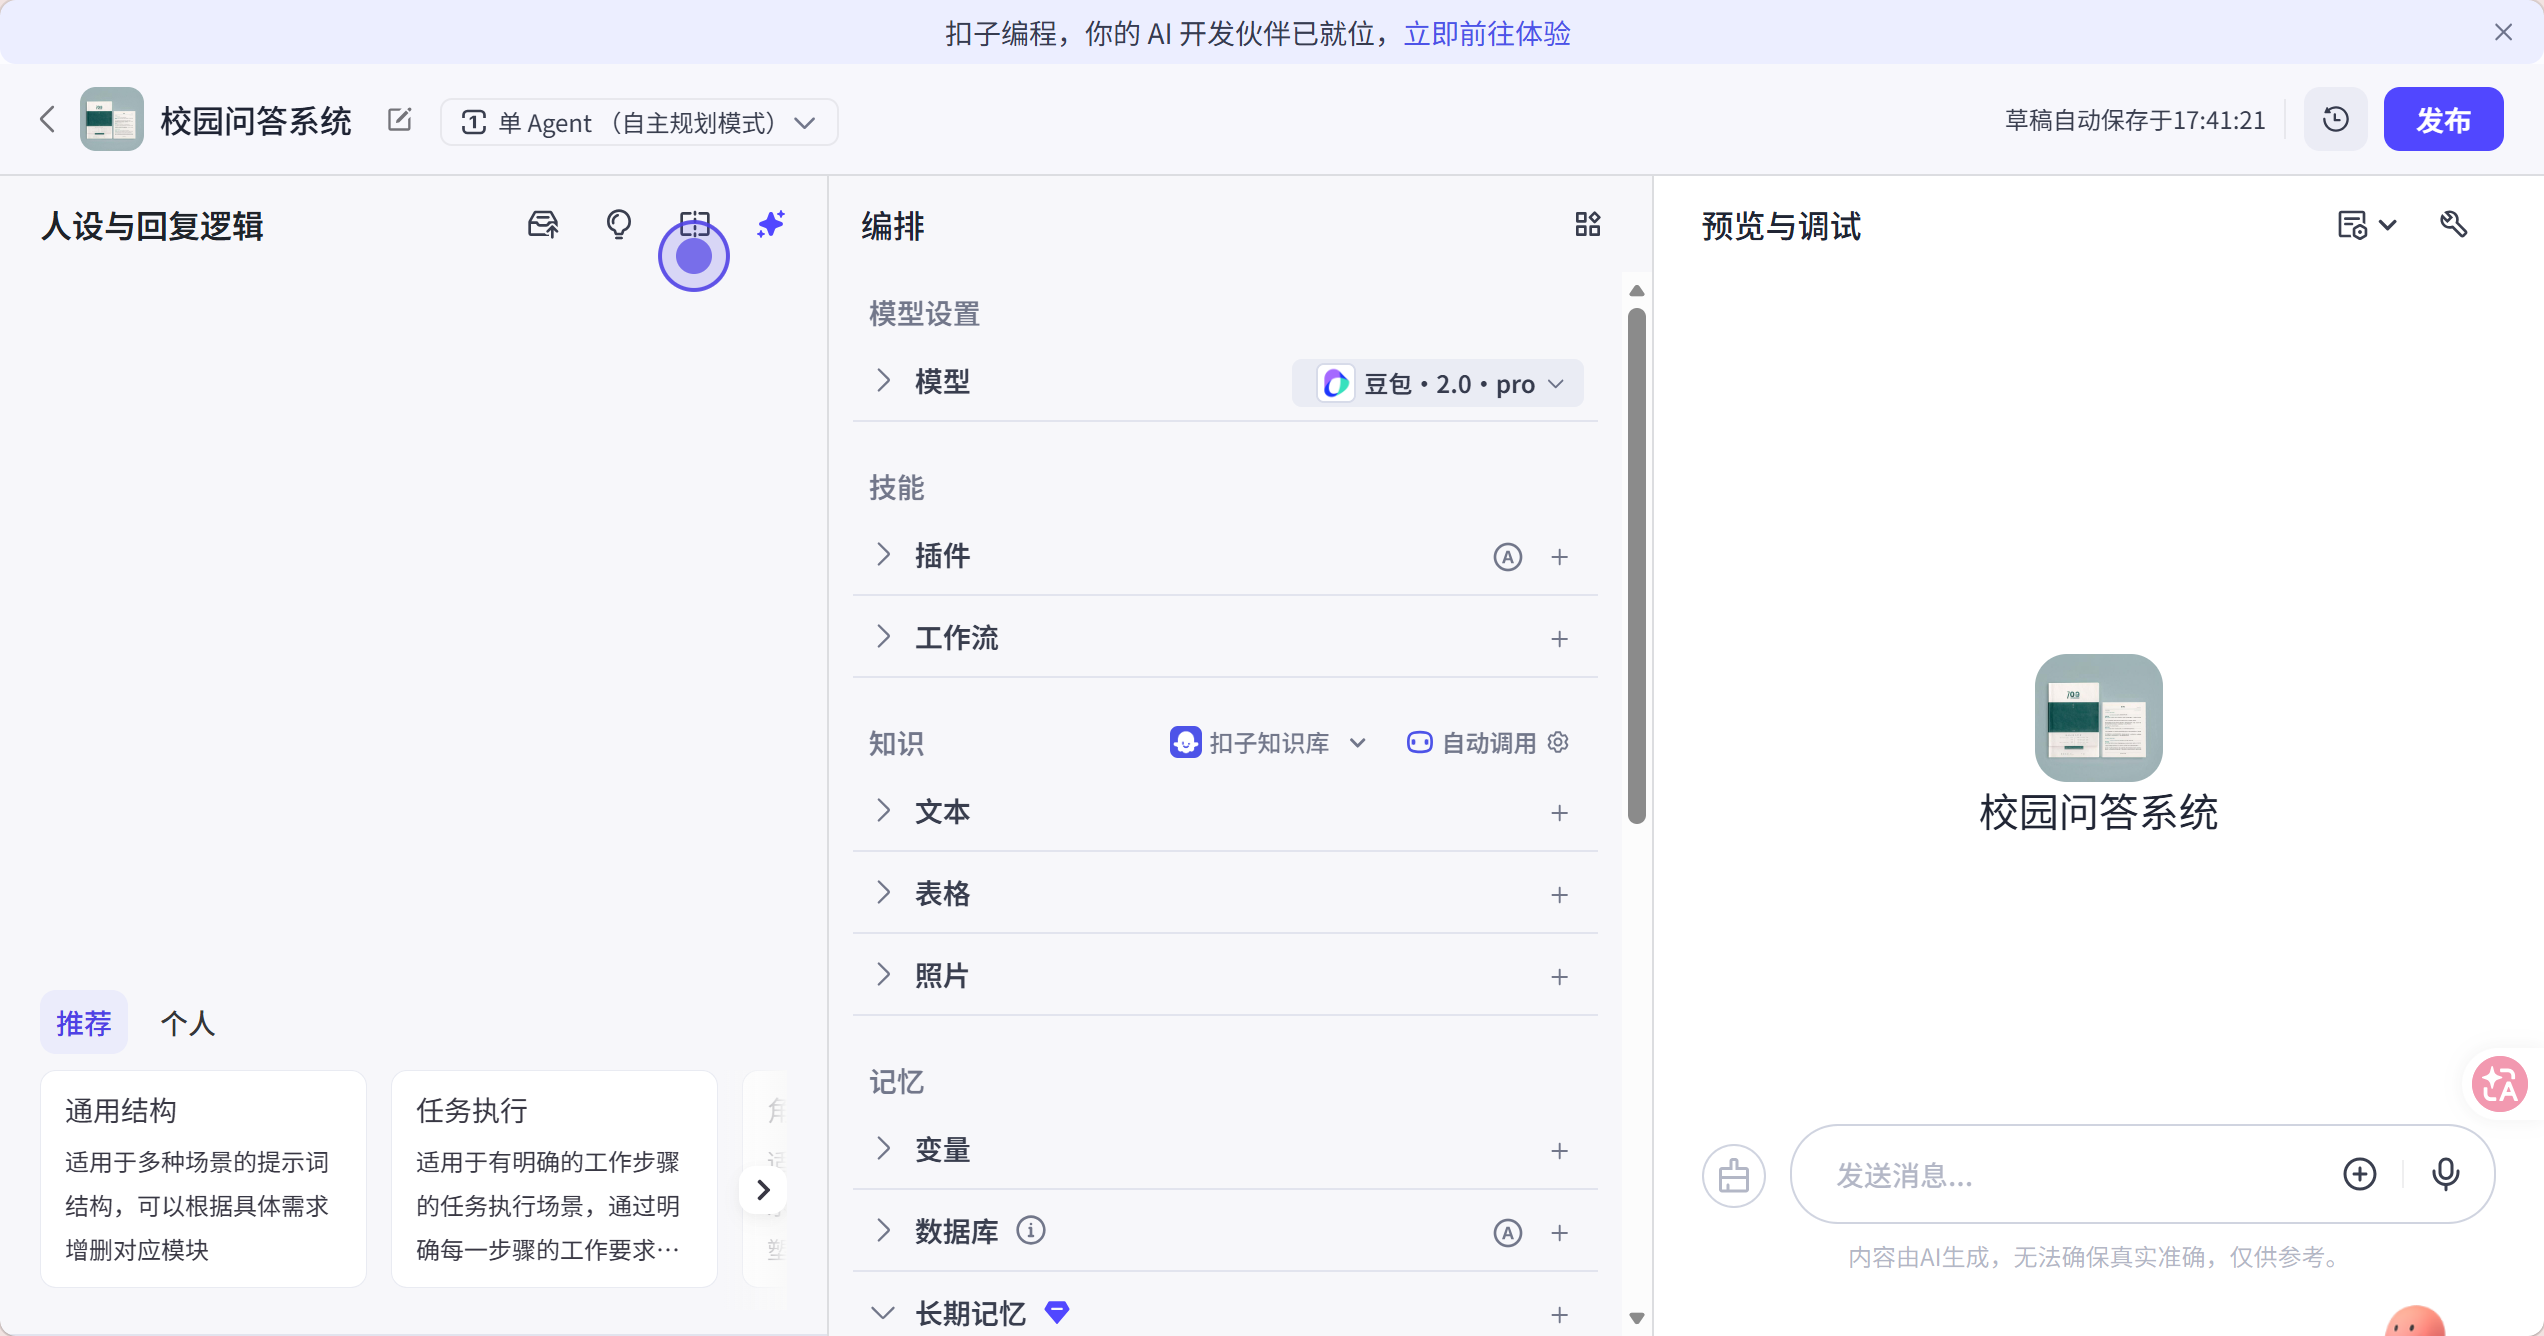
Task: Follow the 立即前往体验 link
Action: (1487, 33)
